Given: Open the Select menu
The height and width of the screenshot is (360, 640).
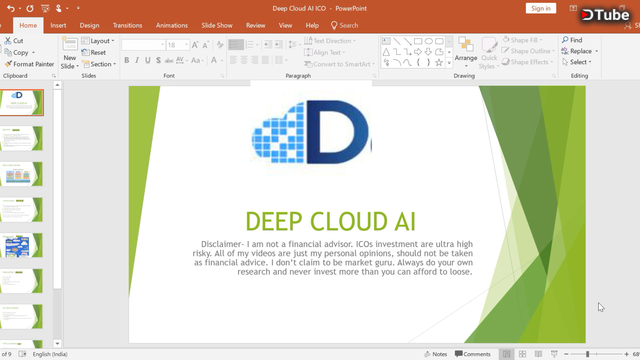Looking at the screenshot, I should click(x=577, y=62).
